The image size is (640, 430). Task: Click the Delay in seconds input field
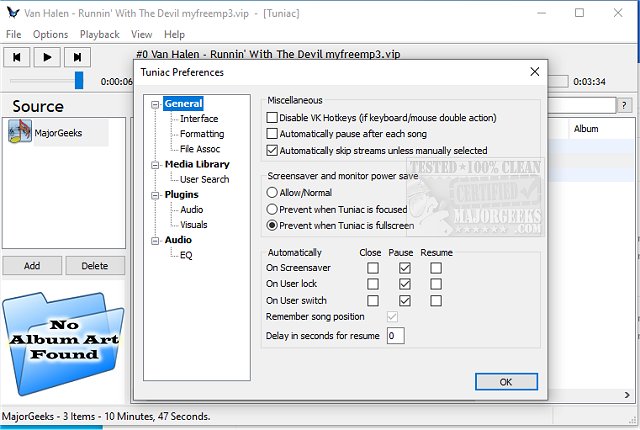tap(396, 336)
